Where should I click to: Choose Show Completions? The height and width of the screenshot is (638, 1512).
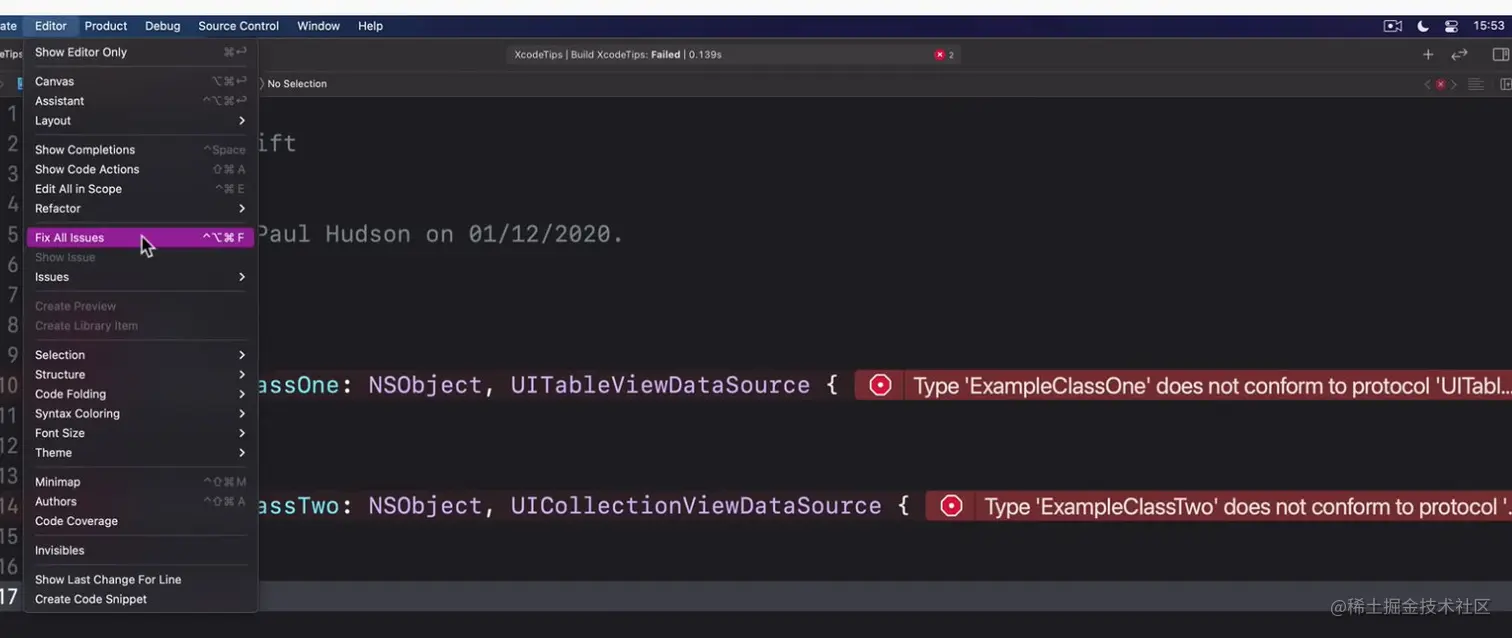[x=140, y=150]
